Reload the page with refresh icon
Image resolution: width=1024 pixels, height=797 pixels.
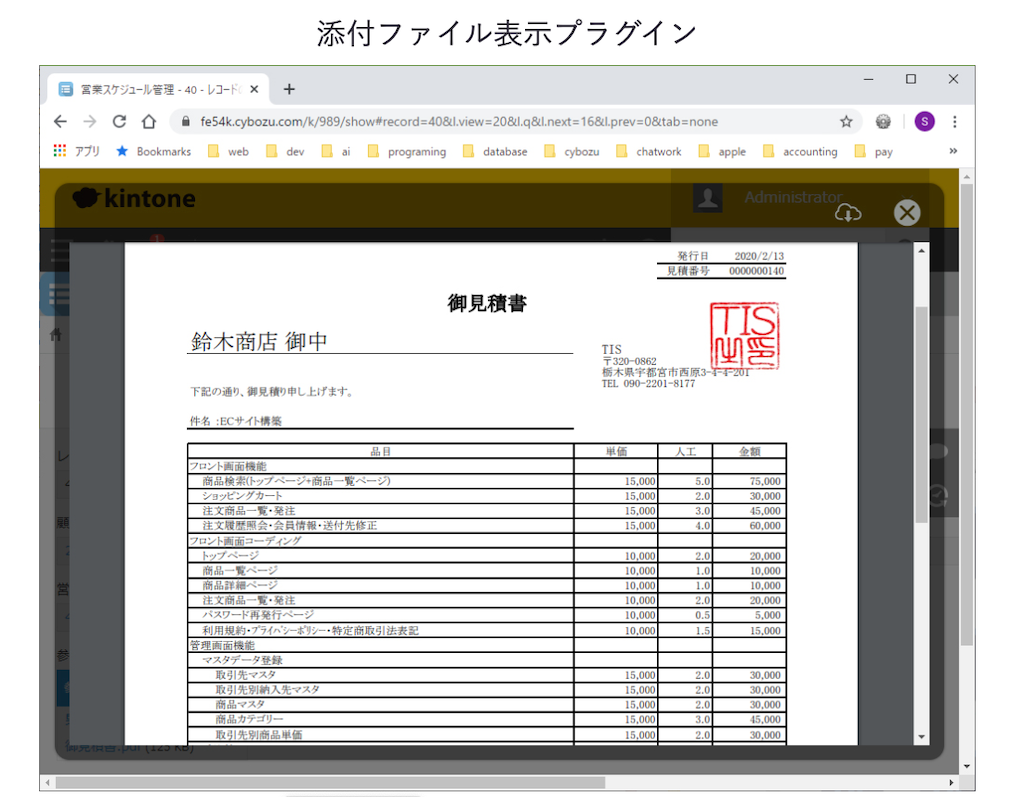click(119, 122)
